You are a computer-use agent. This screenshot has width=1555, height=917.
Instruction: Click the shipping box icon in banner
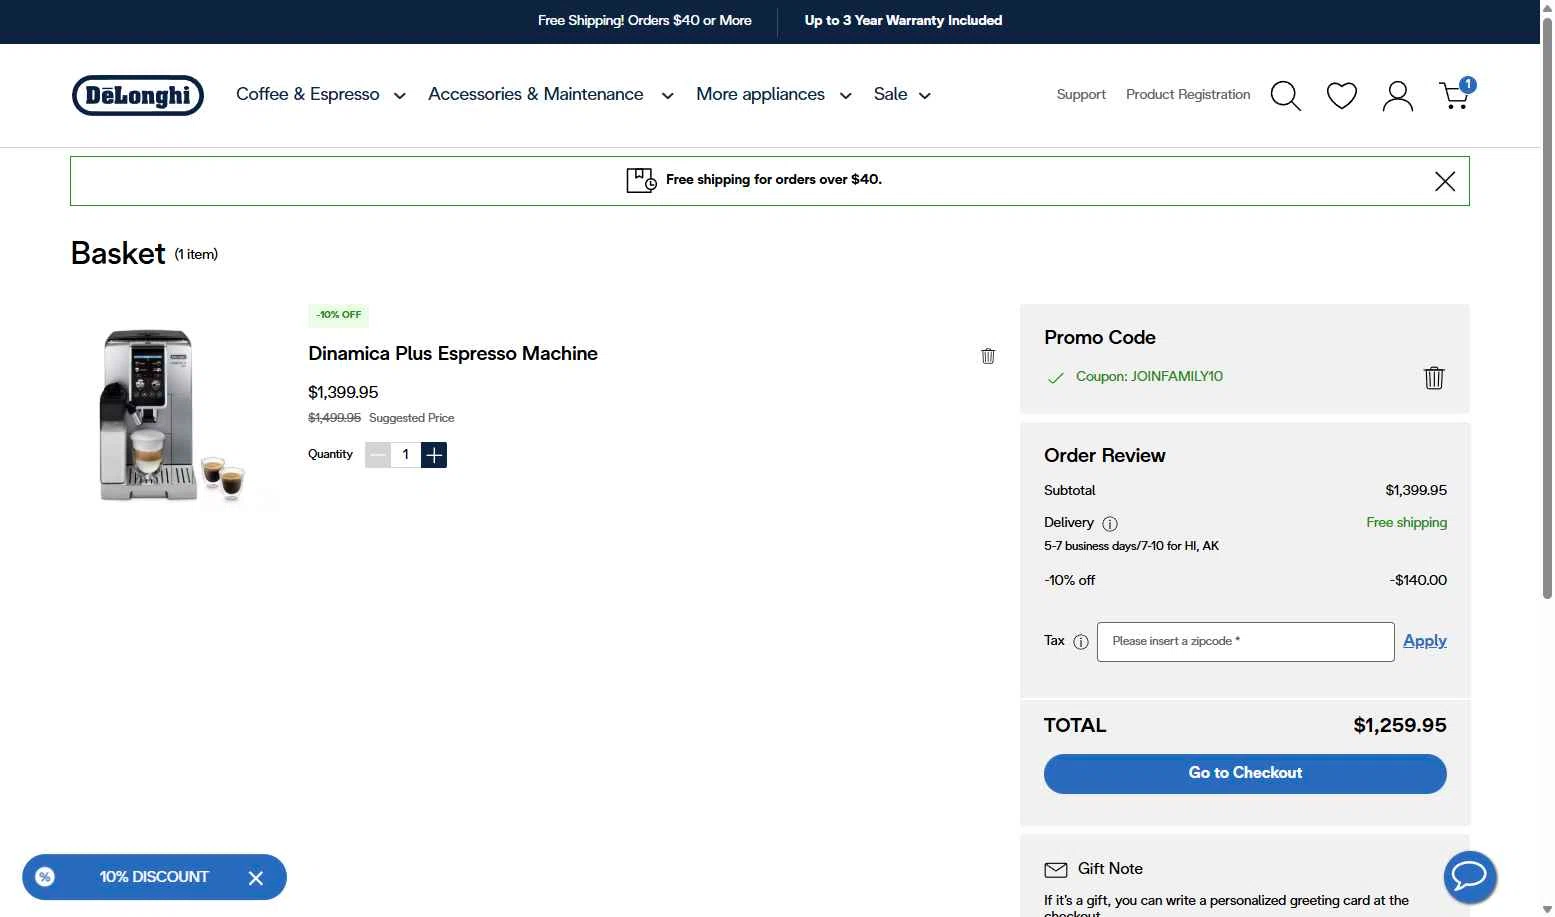click(x=641, y=180)
